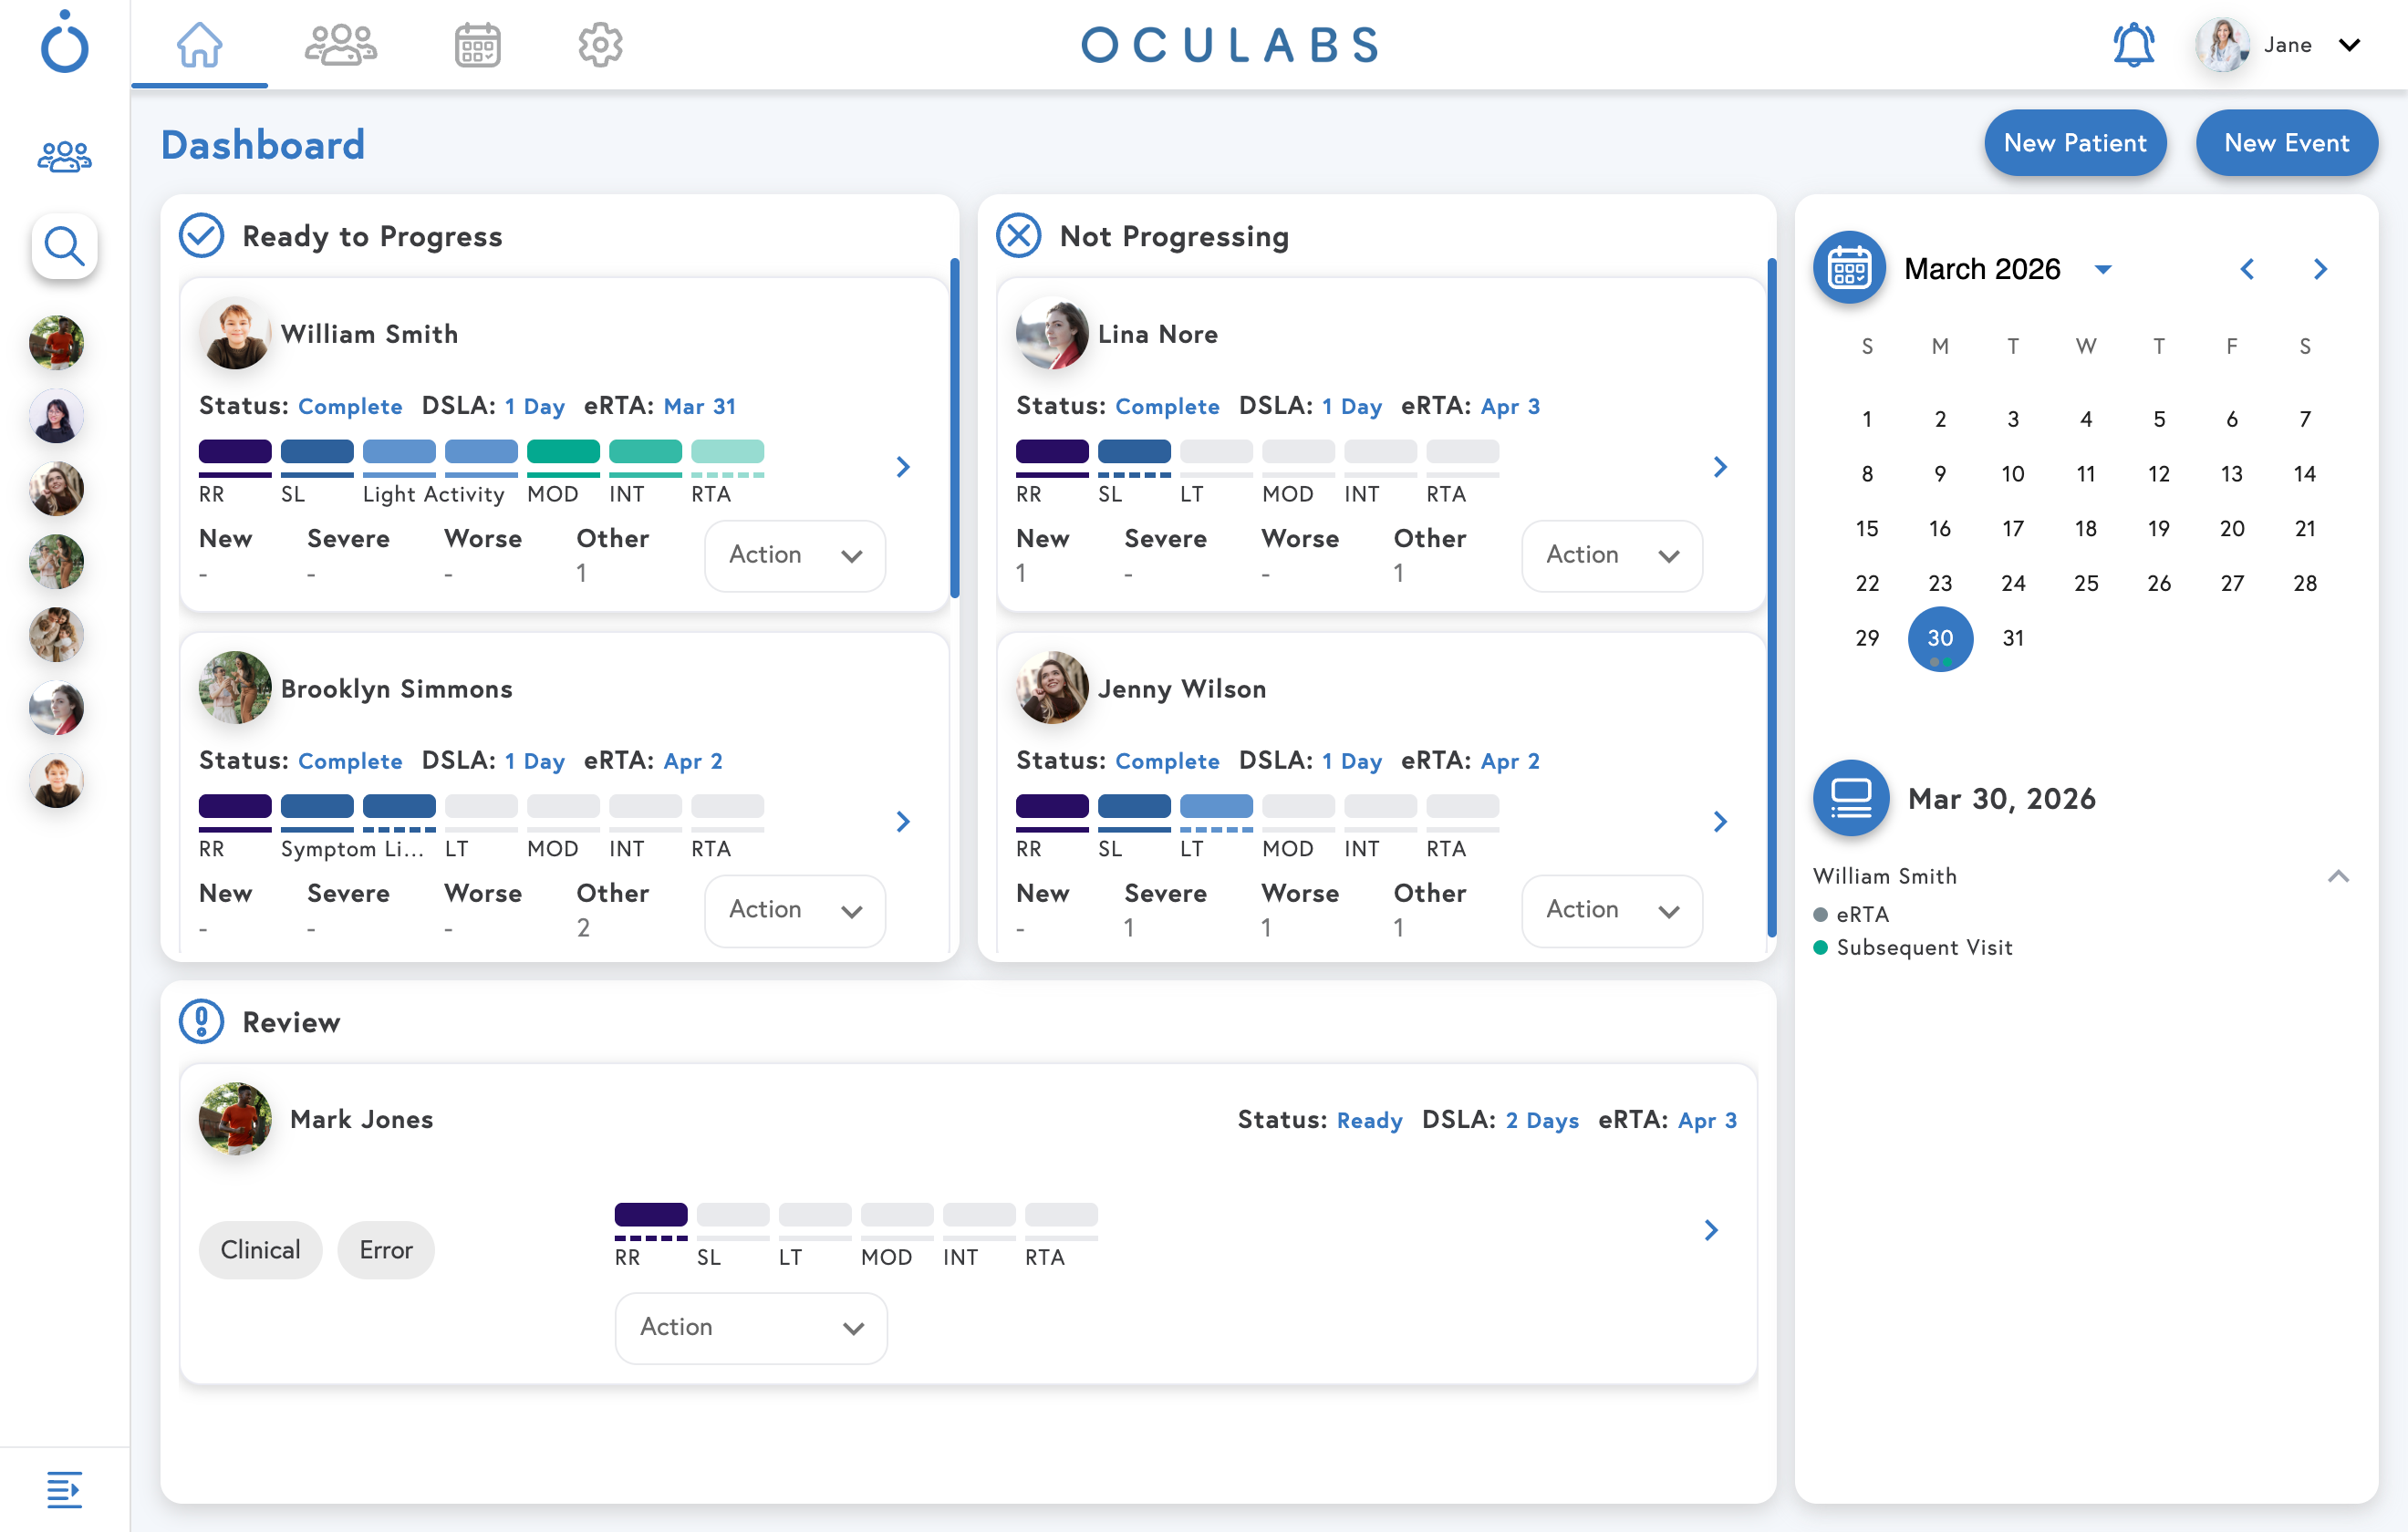Open Action dropdown for William Smith
2408x1532 pixels.
tap(795, 555)
